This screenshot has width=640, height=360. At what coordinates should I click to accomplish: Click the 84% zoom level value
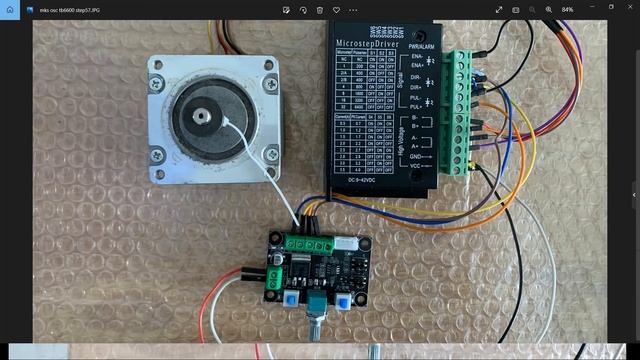point(567,10)
